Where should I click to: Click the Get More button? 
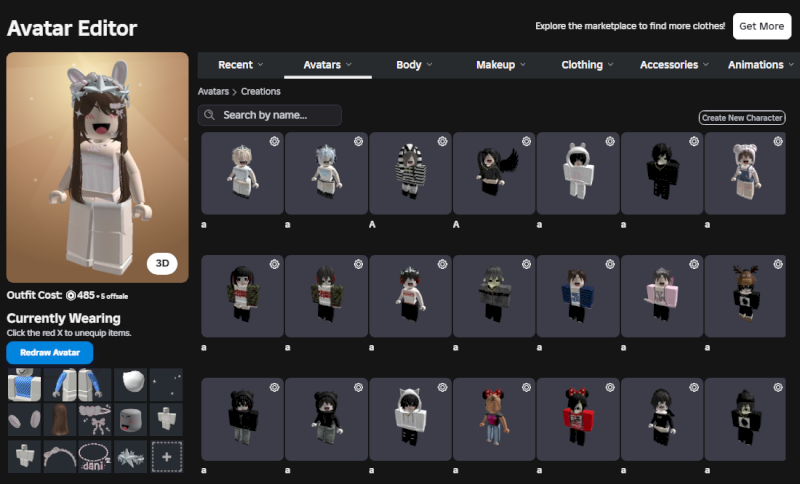point(762,26)
